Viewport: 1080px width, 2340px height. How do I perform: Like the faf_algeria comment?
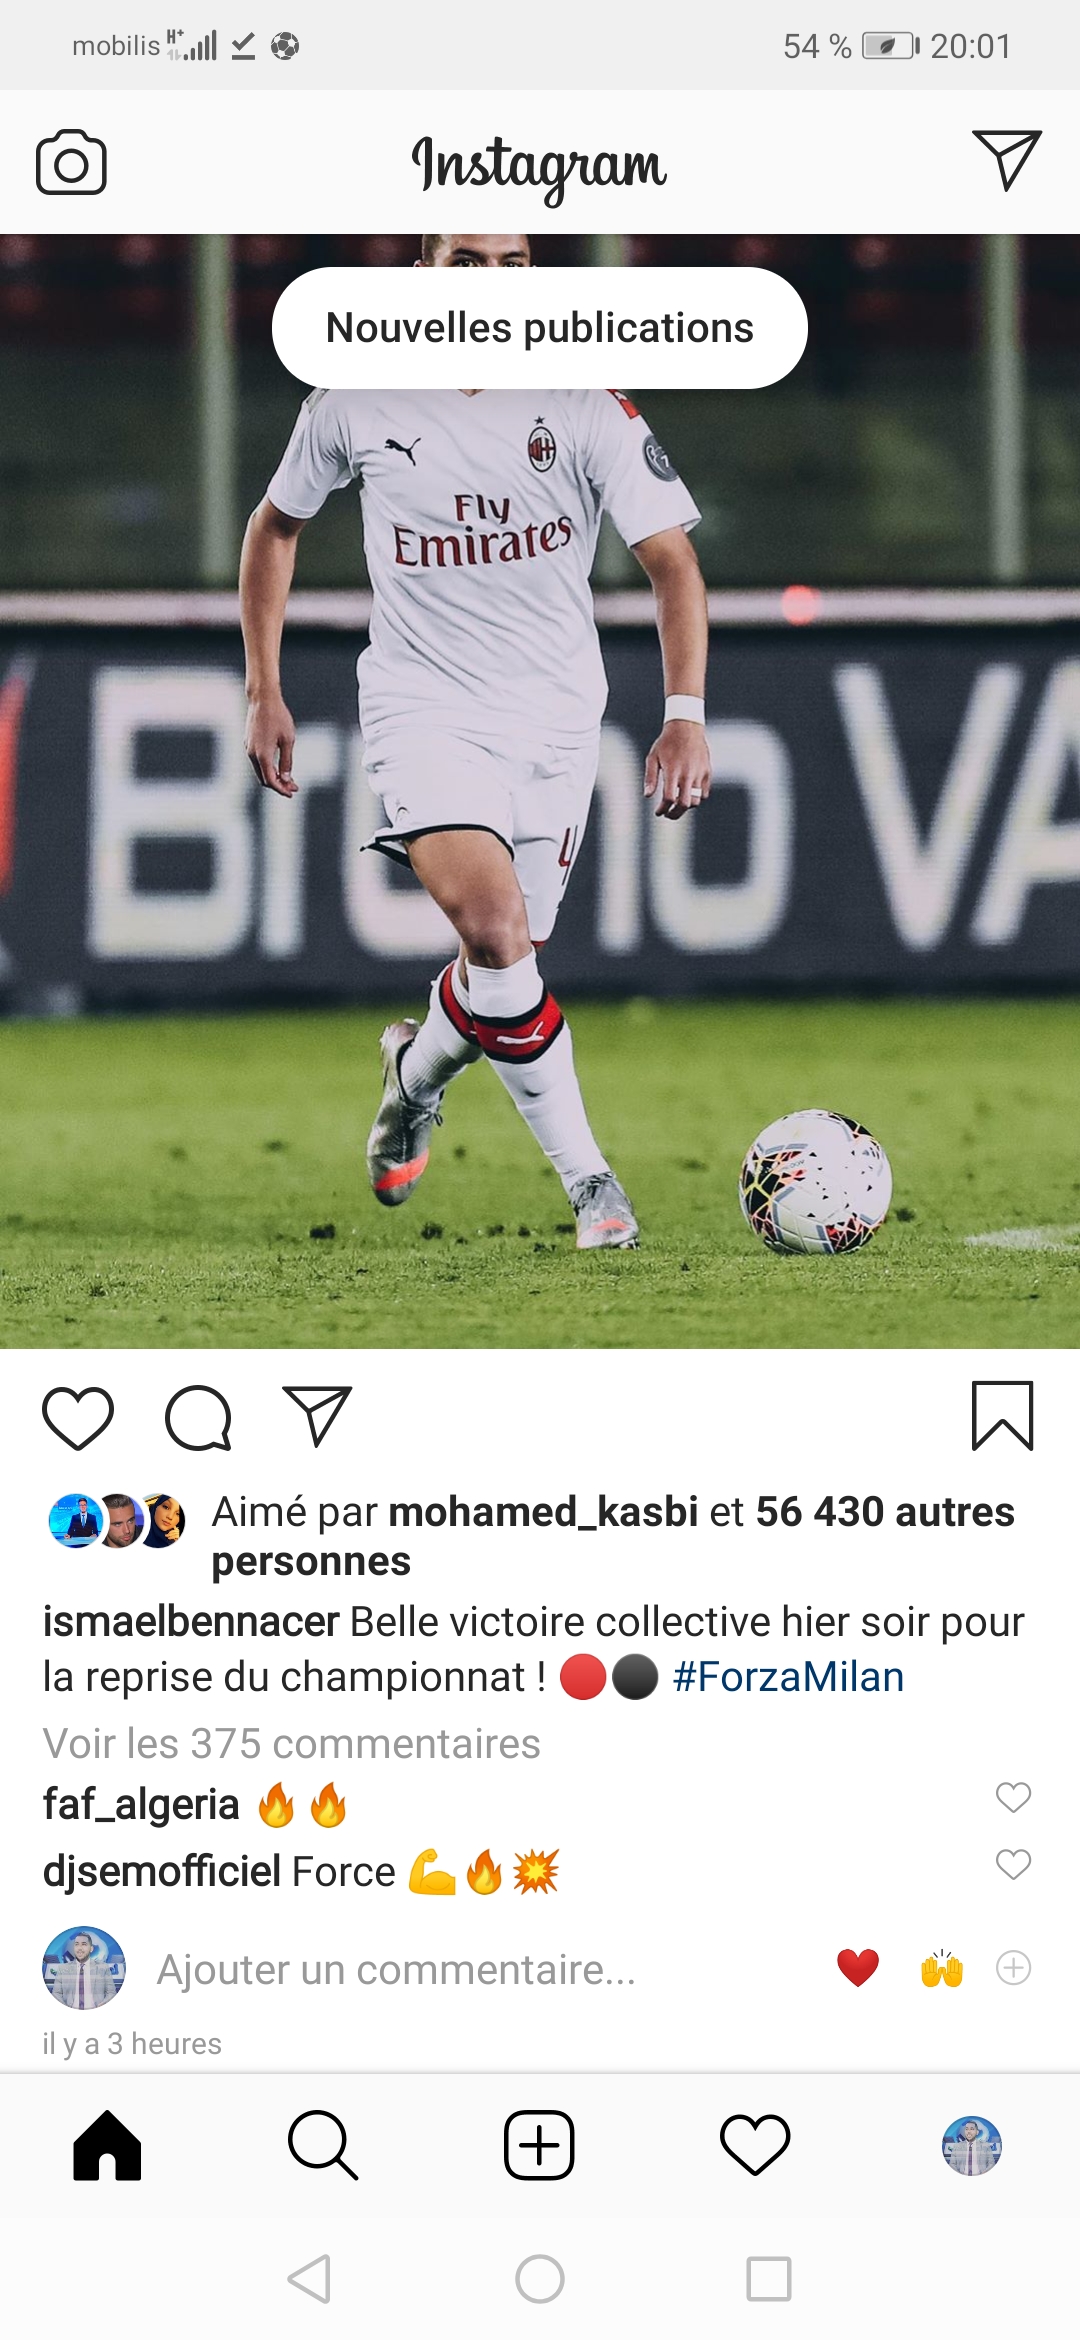point(1013,1797)
